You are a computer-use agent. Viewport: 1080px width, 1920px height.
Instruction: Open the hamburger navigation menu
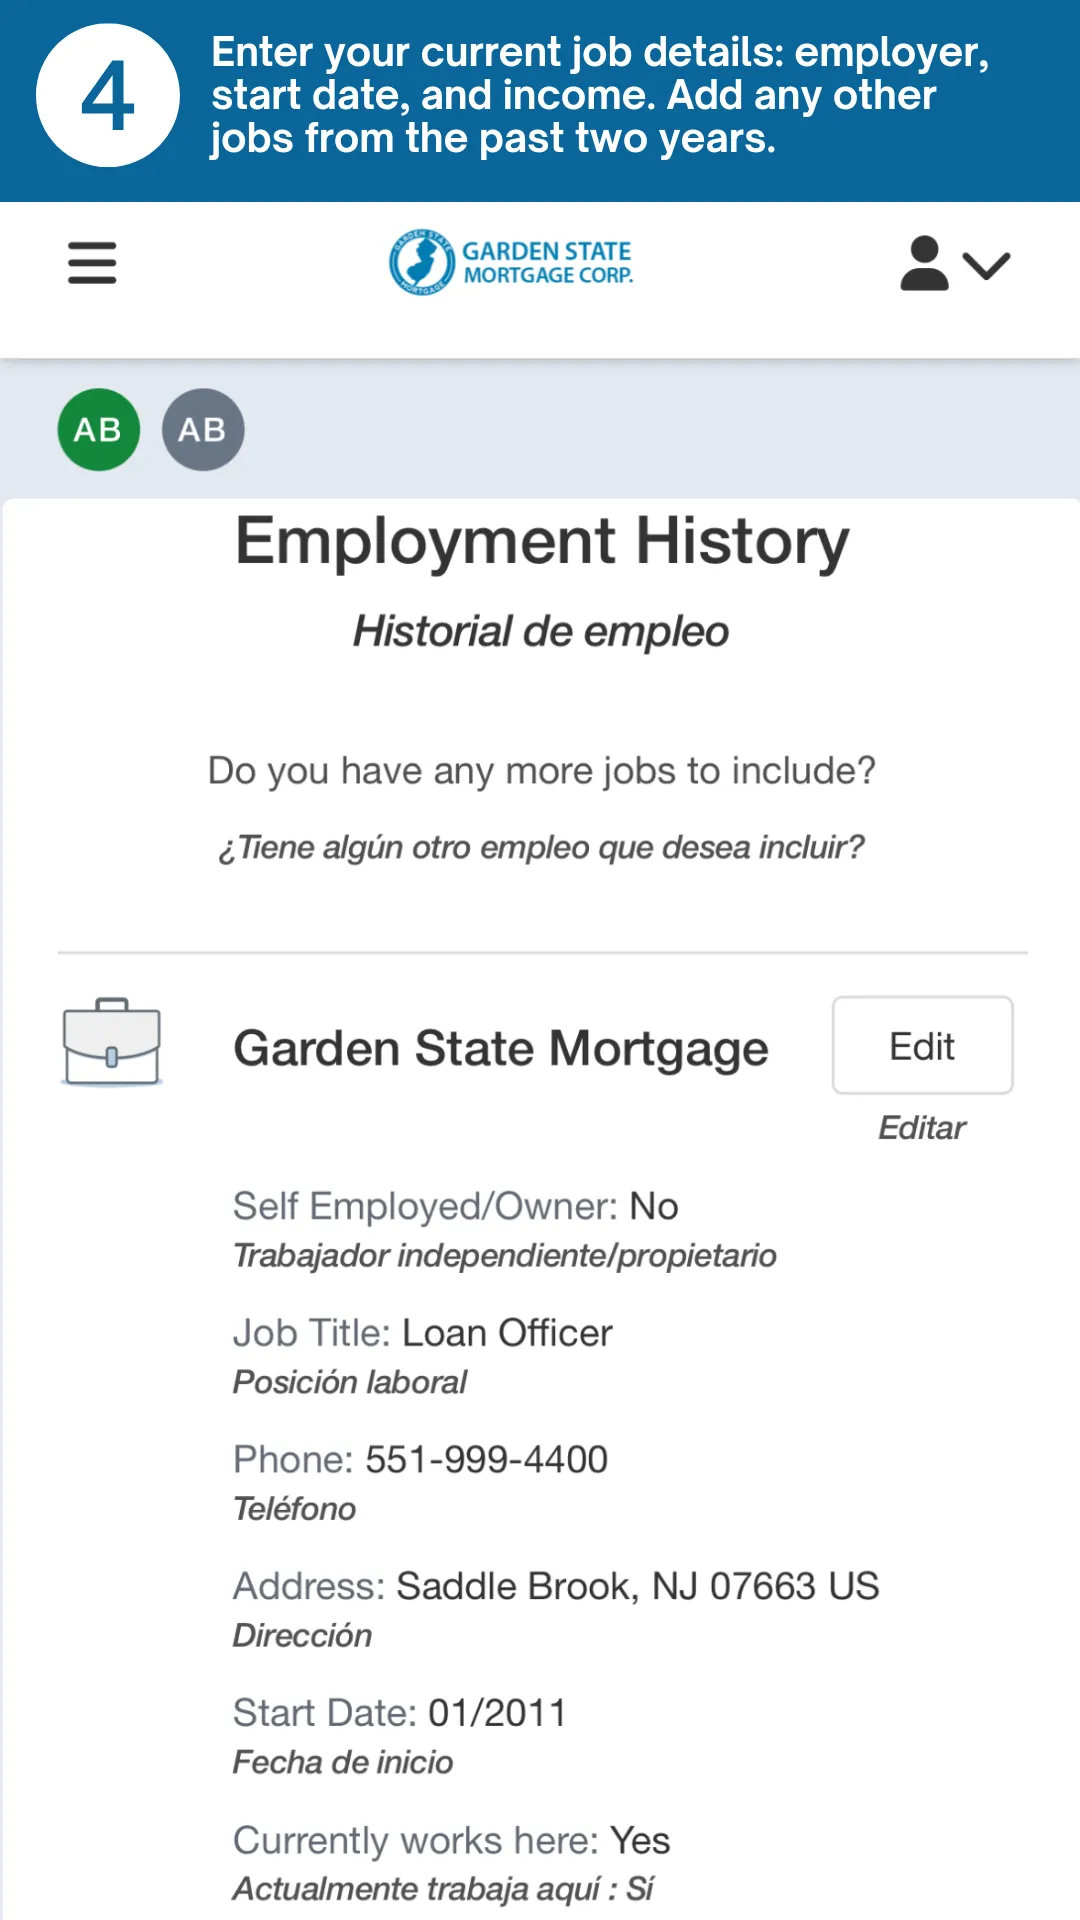tap(92, 263)
